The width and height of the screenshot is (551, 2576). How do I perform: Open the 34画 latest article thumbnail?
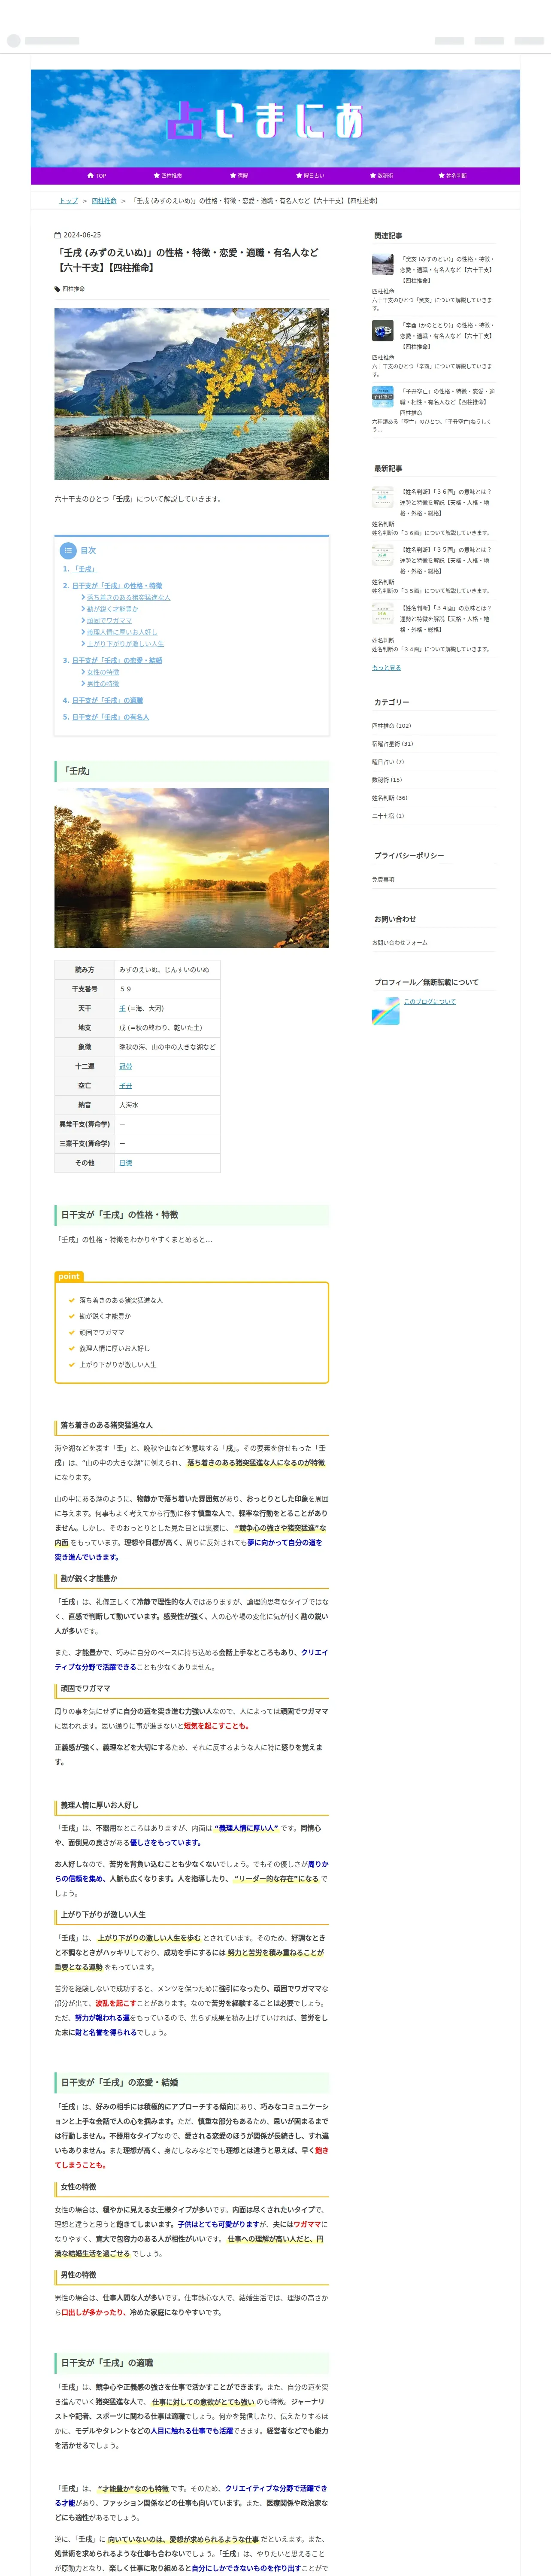coord(383,614)
